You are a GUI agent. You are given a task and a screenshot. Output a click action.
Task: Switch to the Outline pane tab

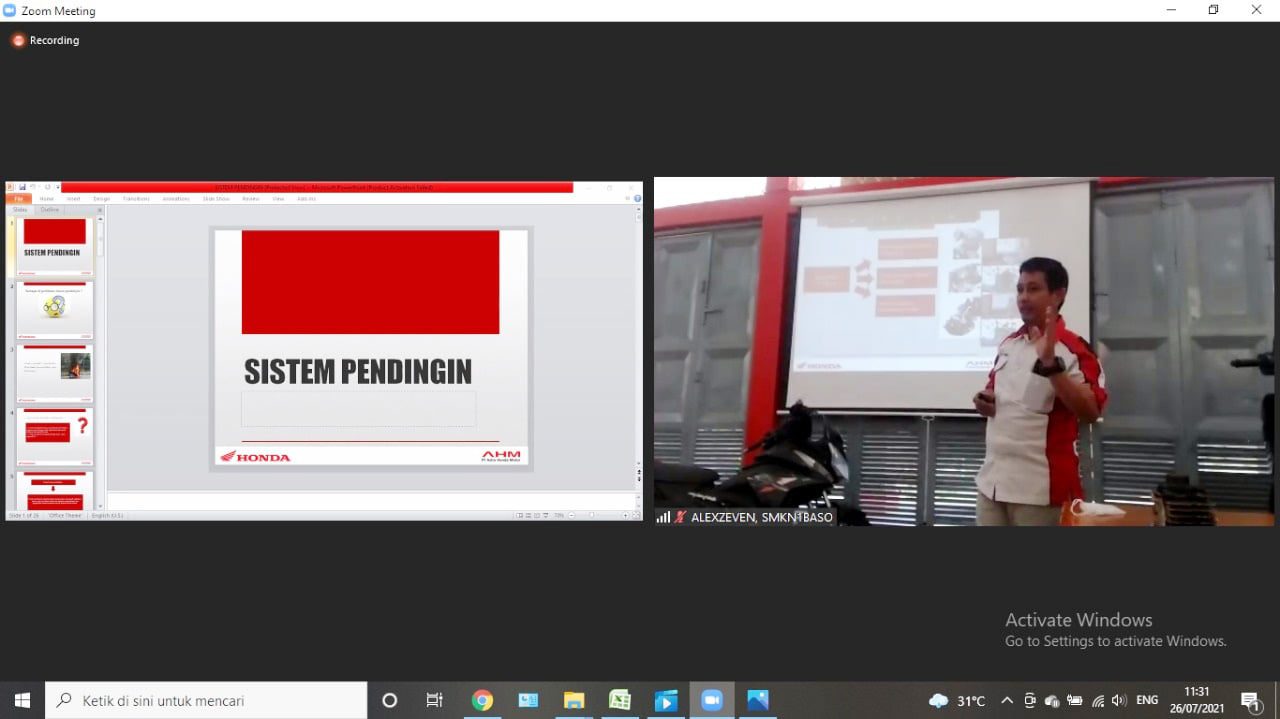coord(49,210)
